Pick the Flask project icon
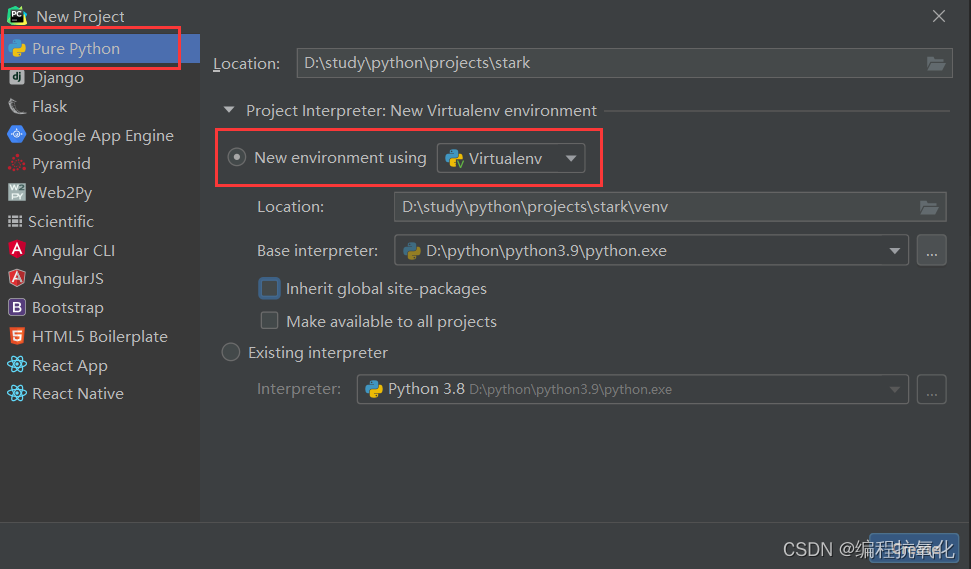The image size is (971, 569). [x=17, y=106]
